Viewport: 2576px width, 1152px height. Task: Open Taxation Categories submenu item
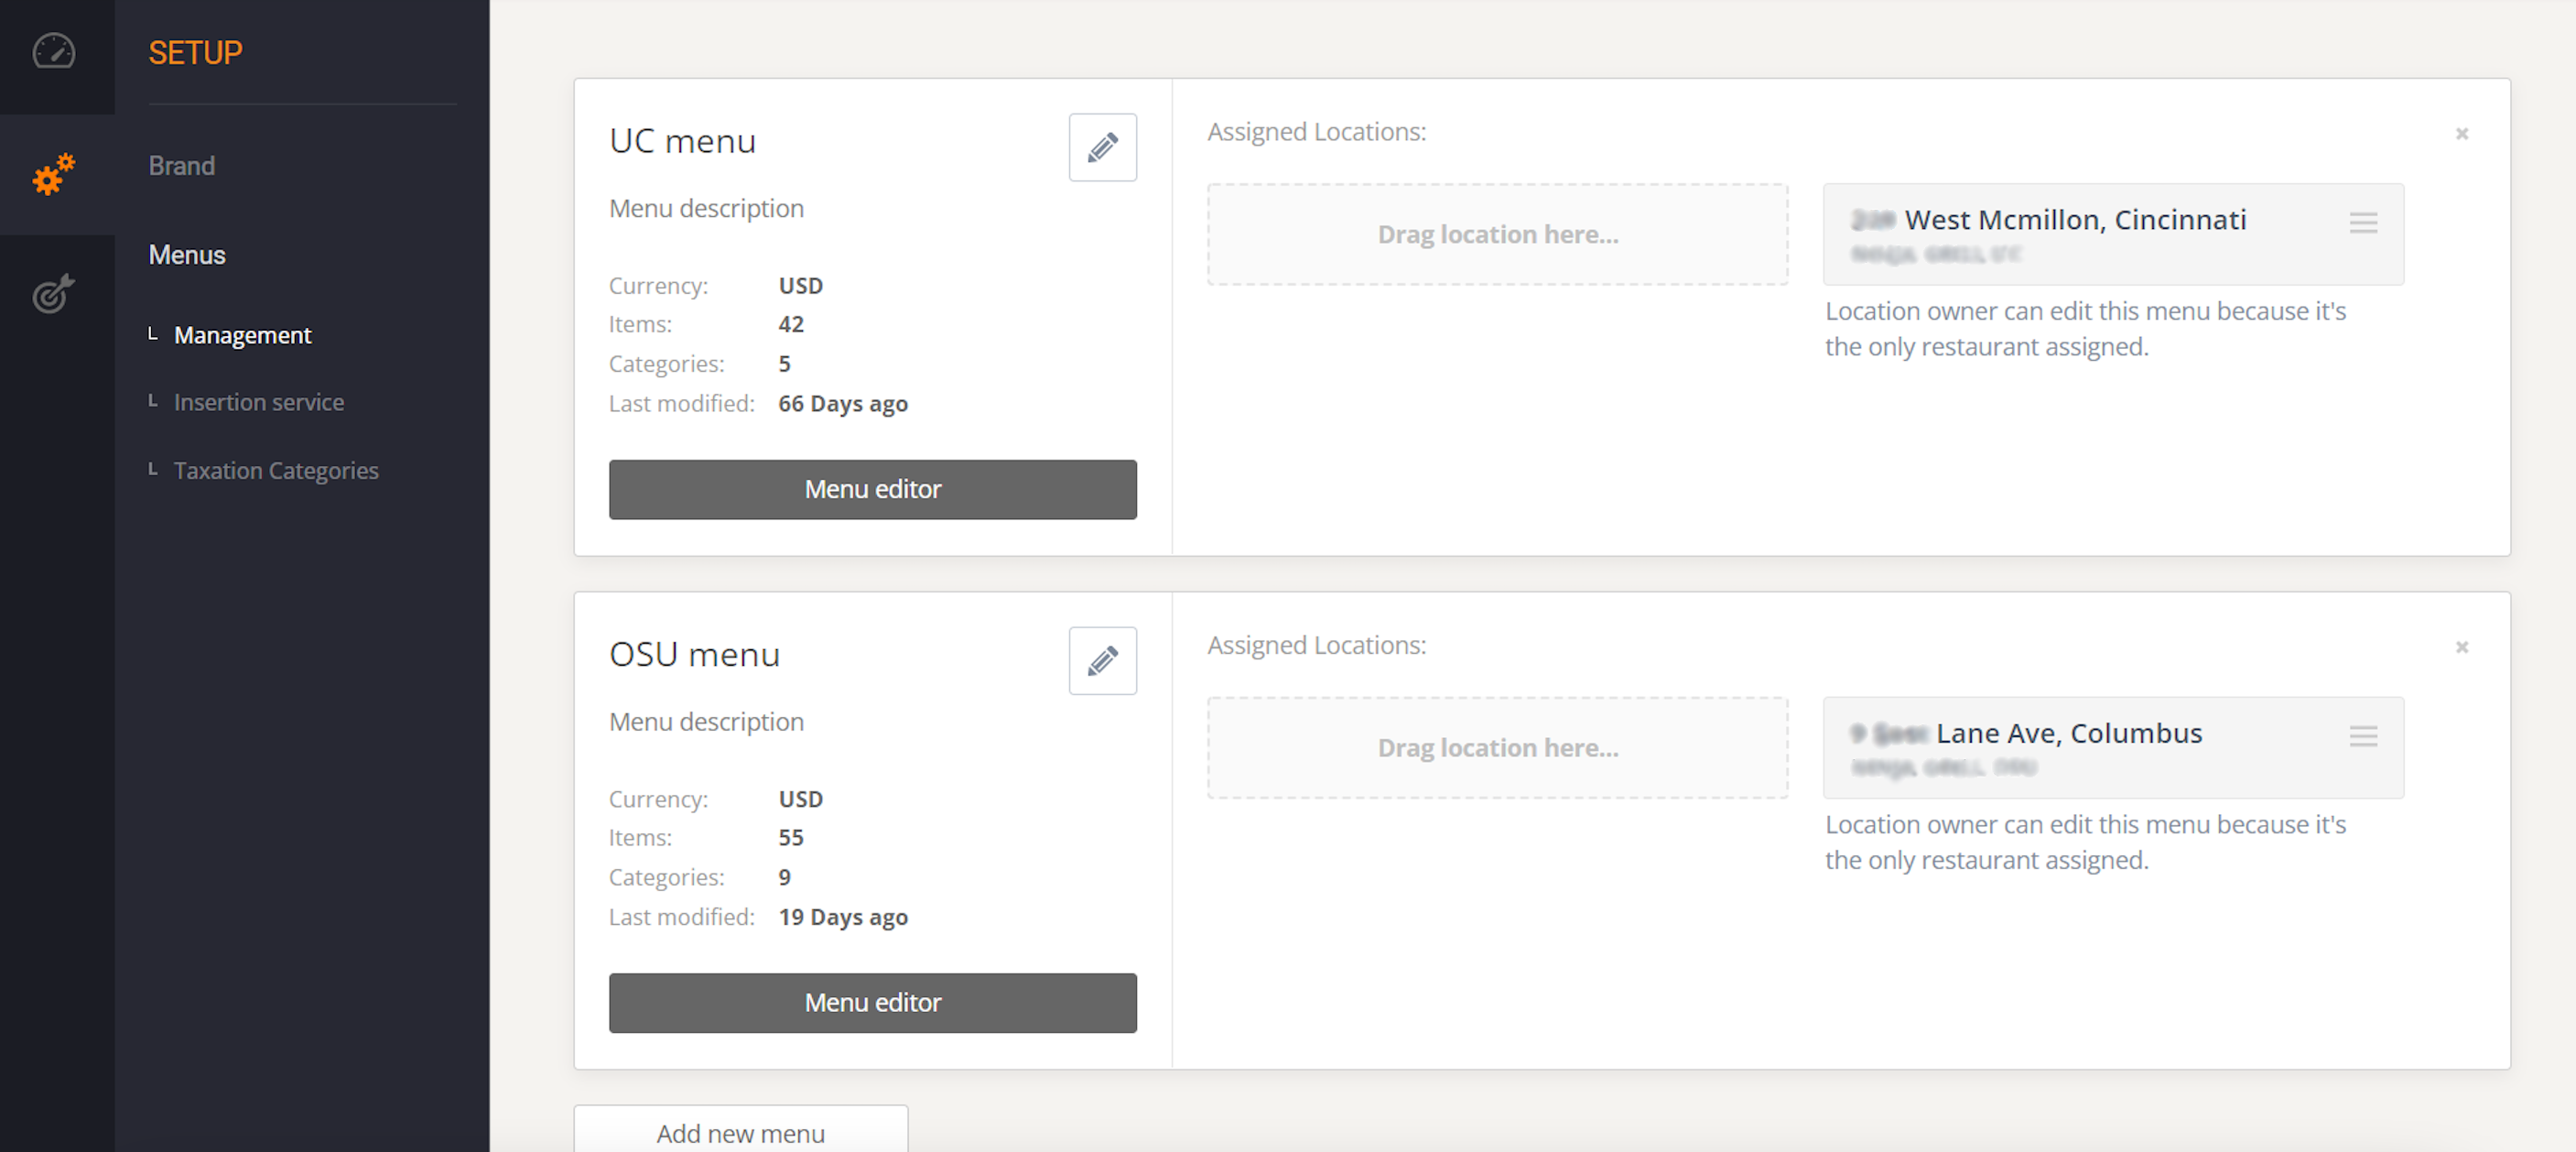pyautogui.click(x=276, y=470)
